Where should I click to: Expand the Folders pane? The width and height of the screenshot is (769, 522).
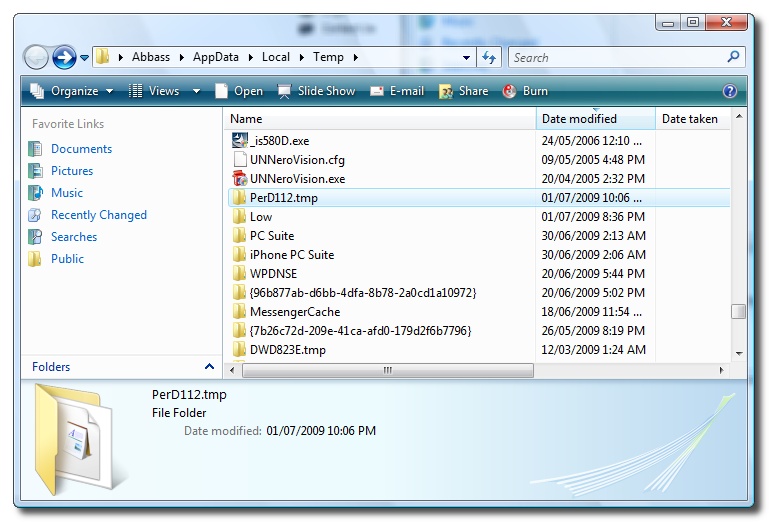[x=209, y=367]
